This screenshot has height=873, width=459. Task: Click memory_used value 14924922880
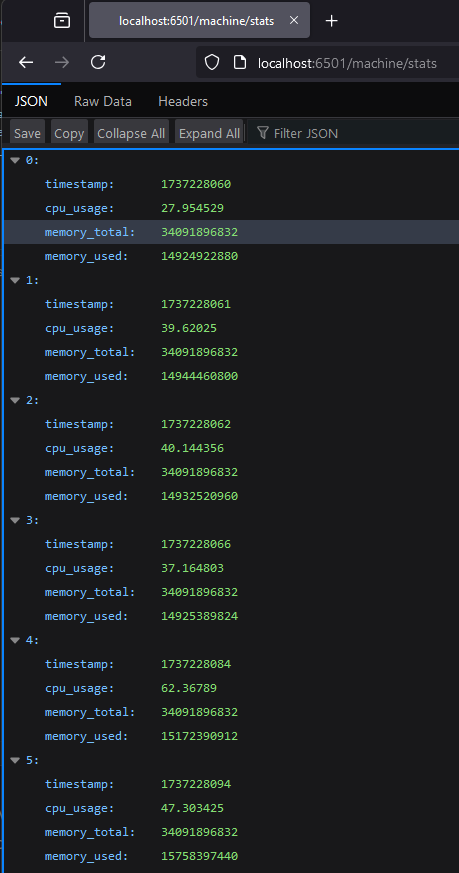click(x=199, y=256)
